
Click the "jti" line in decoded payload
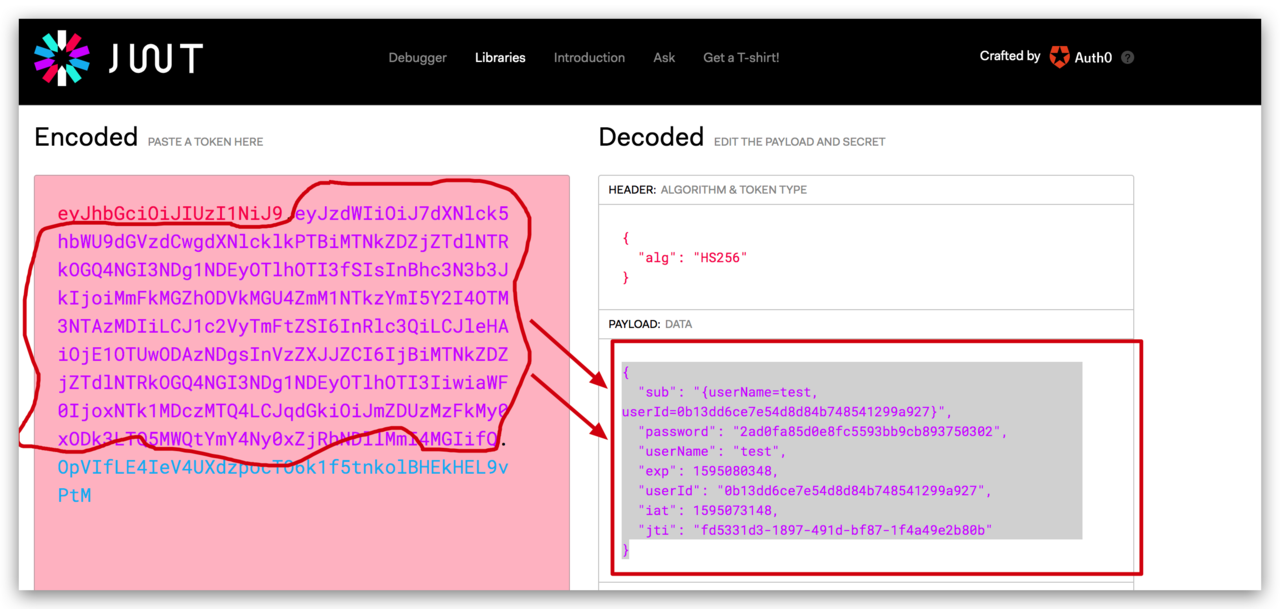[x=815, y=529]
